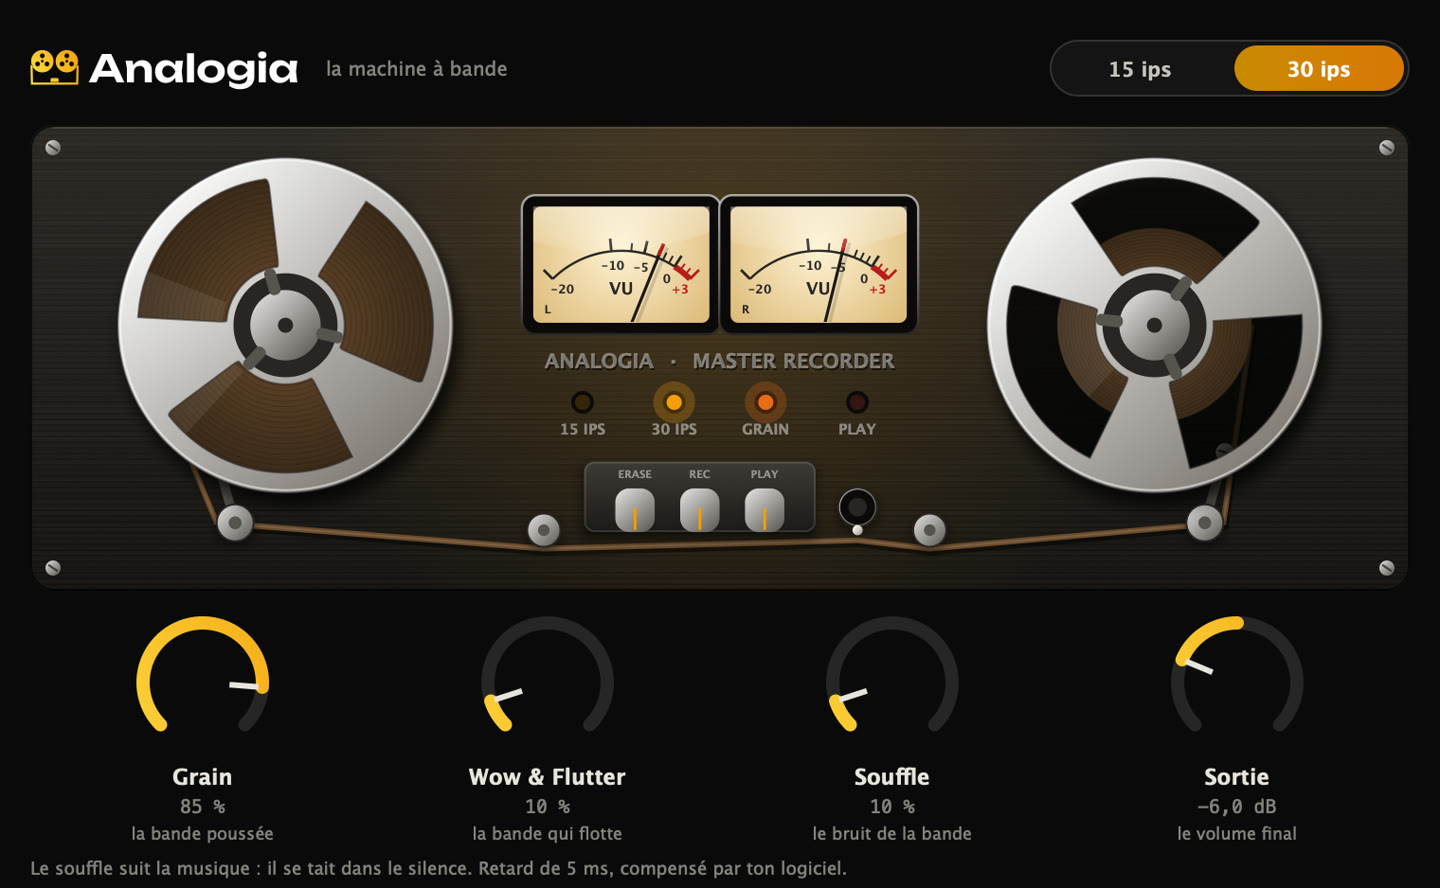Click the guide roller right of the capstan

pos(929,530)
